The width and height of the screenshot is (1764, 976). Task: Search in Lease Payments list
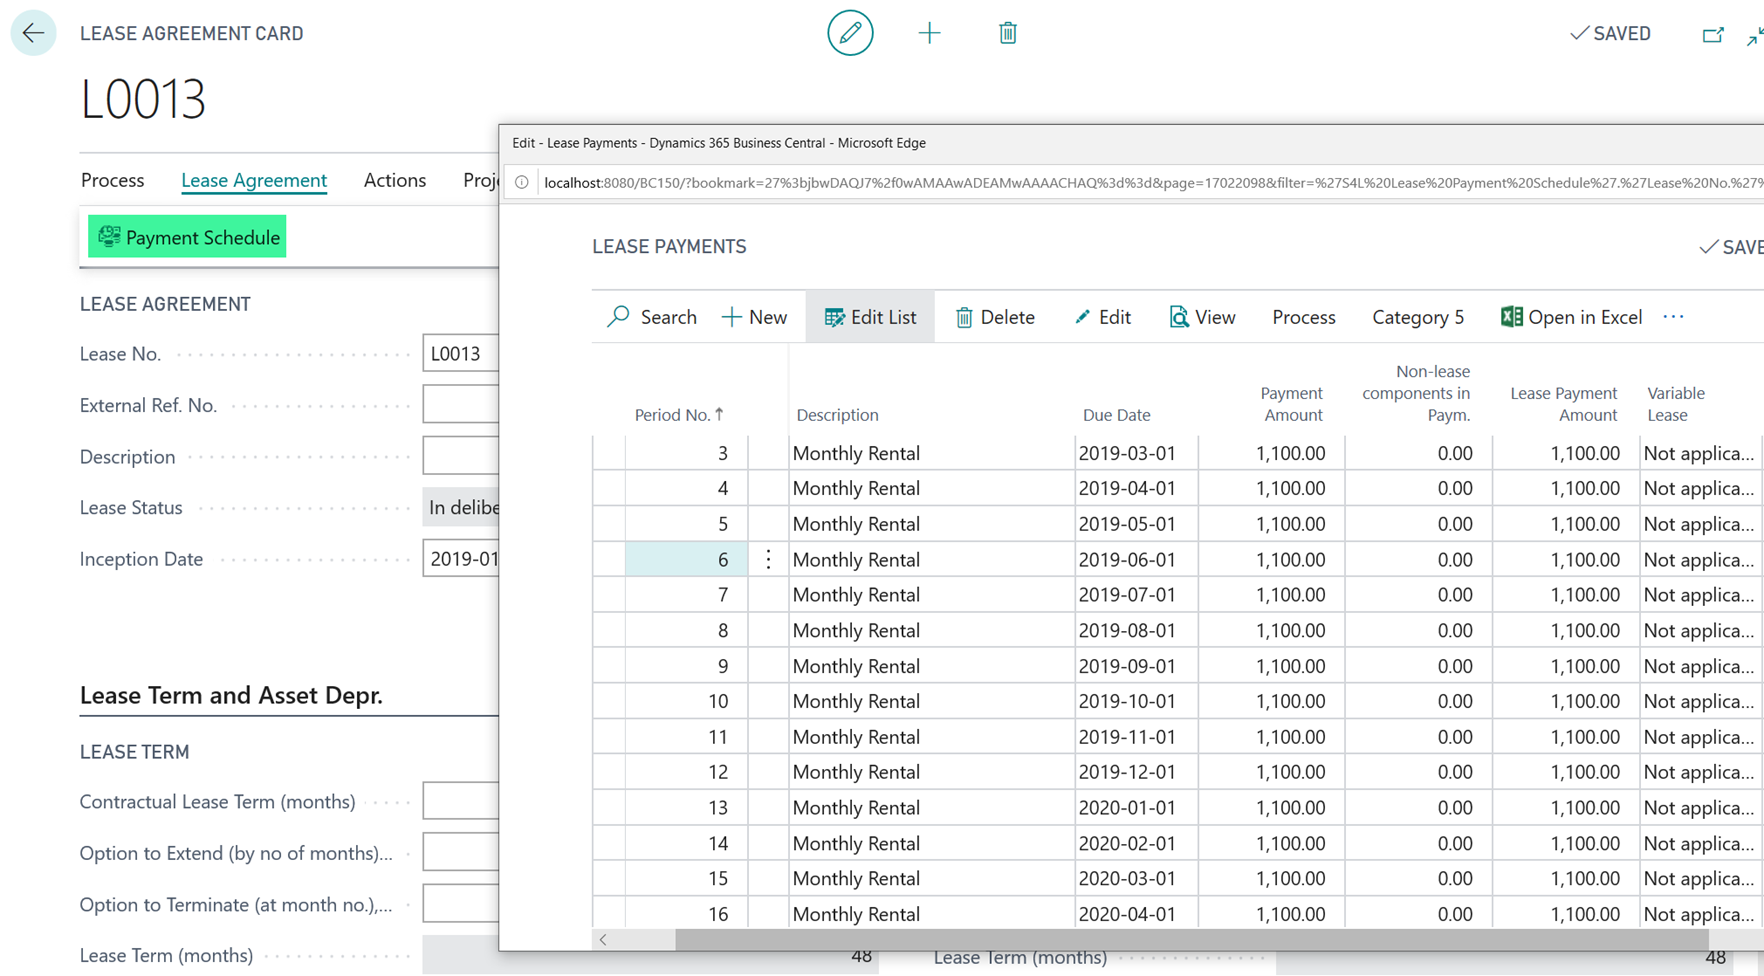[652, 317]
